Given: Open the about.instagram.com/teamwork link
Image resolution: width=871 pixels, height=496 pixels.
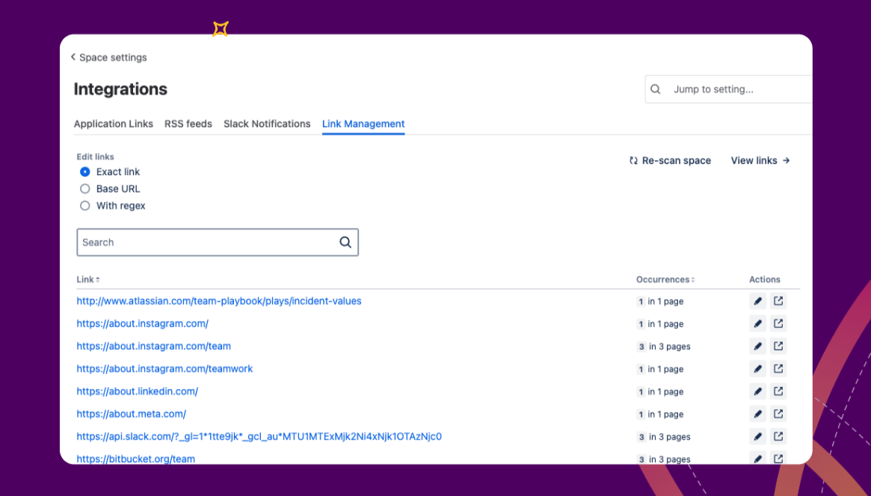Looking at the screenshot, I should click(x=164, y=369).
